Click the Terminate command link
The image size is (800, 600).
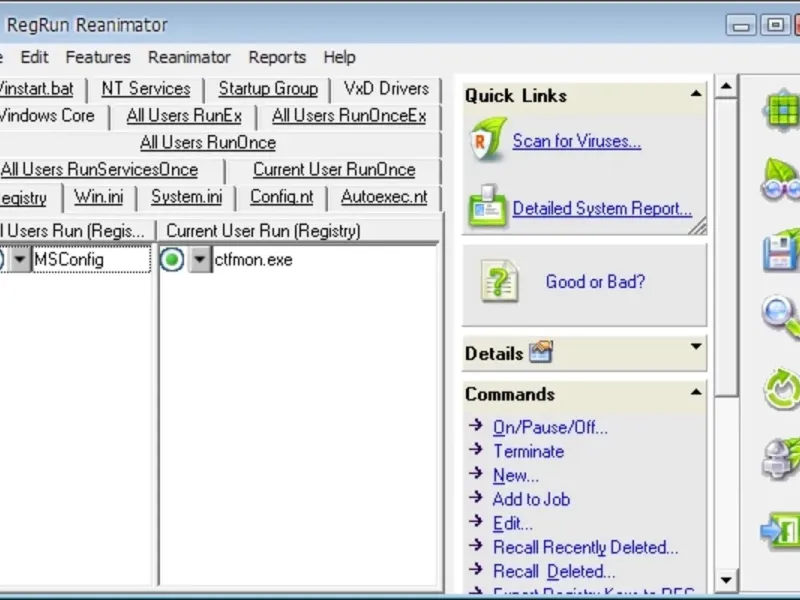tap(529, 452)
